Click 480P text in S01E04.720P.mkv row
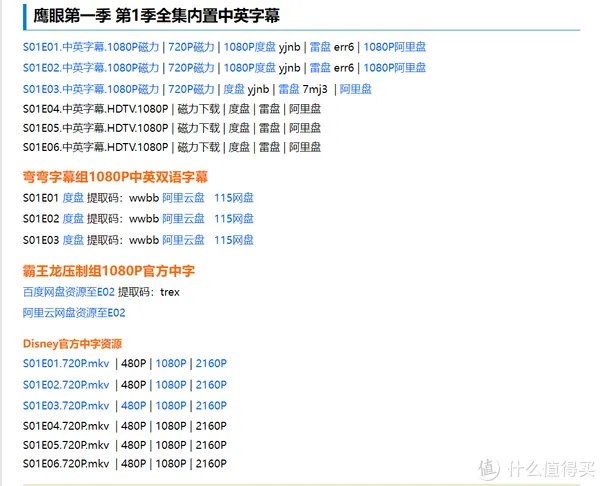The width and height of the screenshot is (600, 486). click(x=134, y=426)
